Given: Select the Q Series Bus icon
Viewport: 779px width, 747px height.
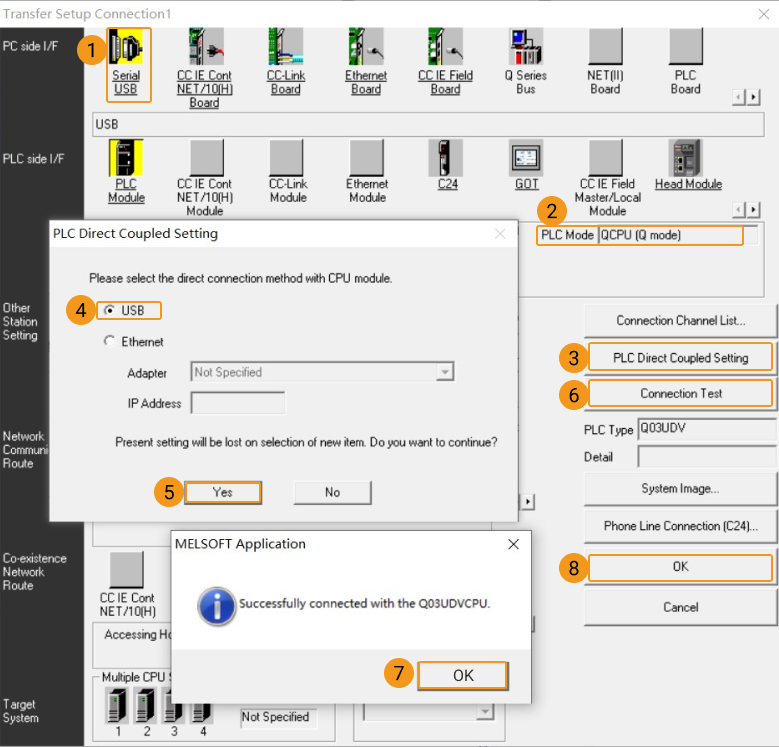Looking at the screenshot, I should 526,47.
